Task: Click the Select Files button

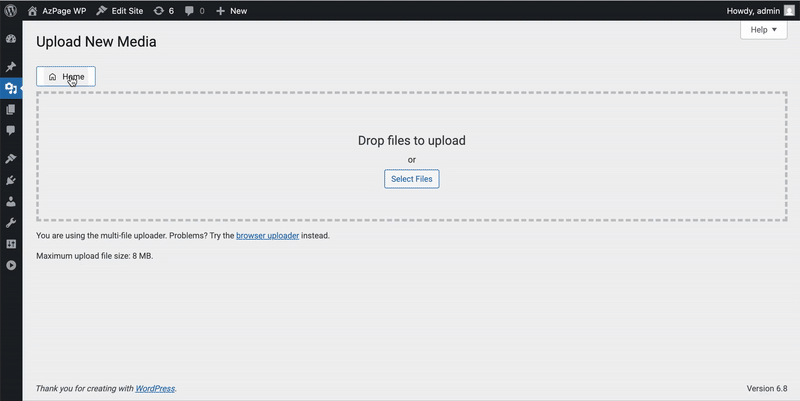Action: [x=412, y=179]
